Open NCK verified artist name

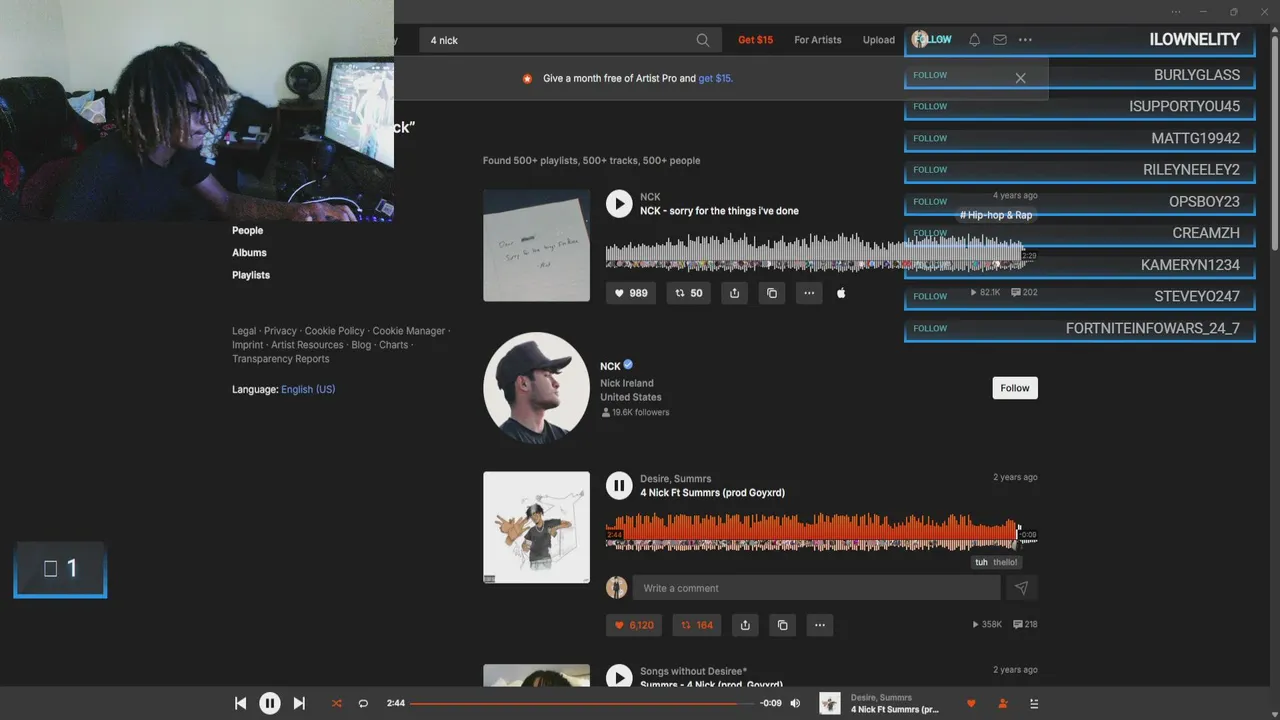(610, 366)
